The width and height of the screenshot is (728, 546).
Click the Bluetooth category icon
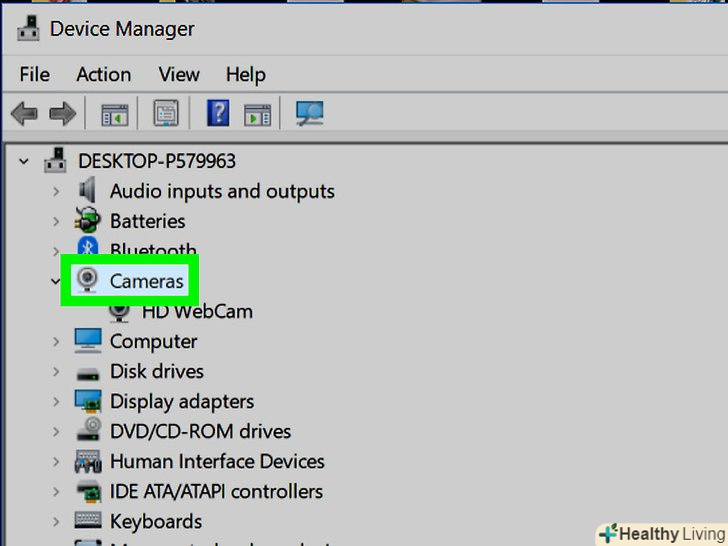point(88,247)
